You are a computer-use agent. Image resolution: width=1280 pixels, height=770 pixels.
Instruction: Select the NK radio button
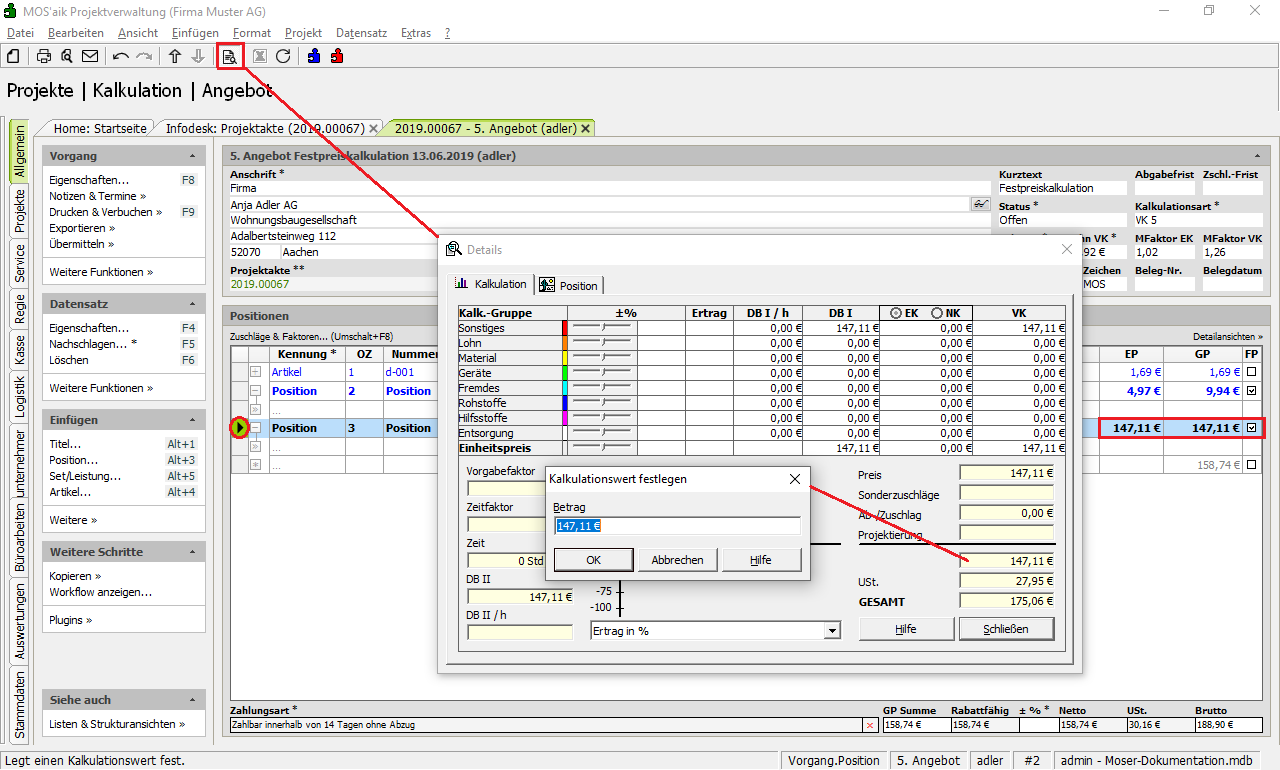[937, 313]
